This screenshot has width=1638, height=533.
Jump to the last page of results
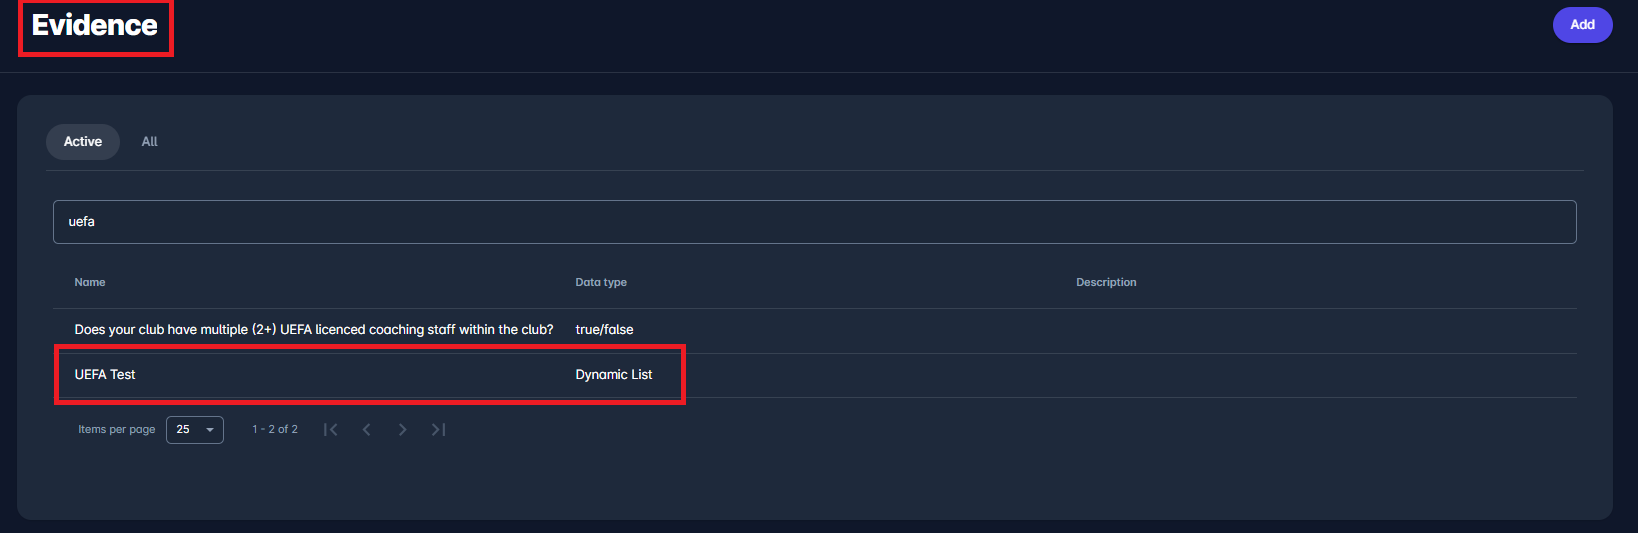pyautogui.click(x=438, y=430)
